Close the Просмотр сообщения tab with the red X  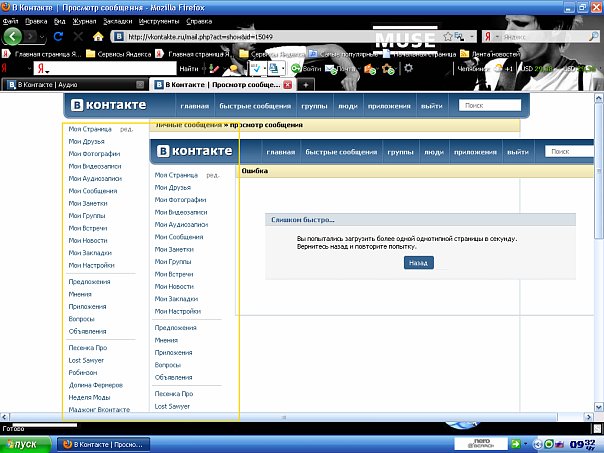point(287,85)
